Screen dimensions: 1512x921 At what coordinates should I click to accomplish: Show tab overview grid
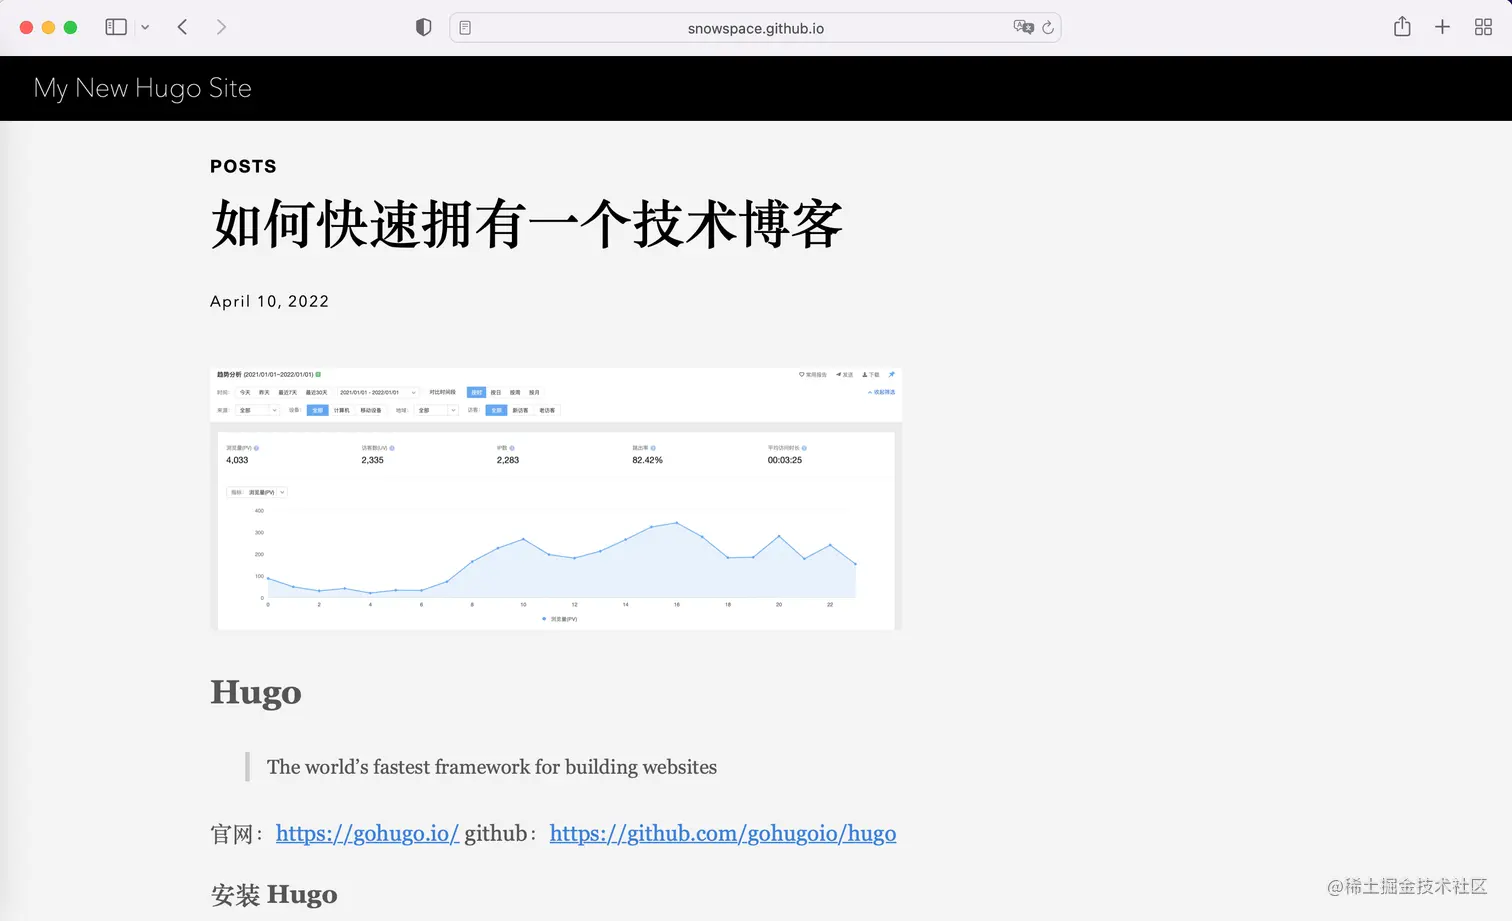(x=1483, y=27)
